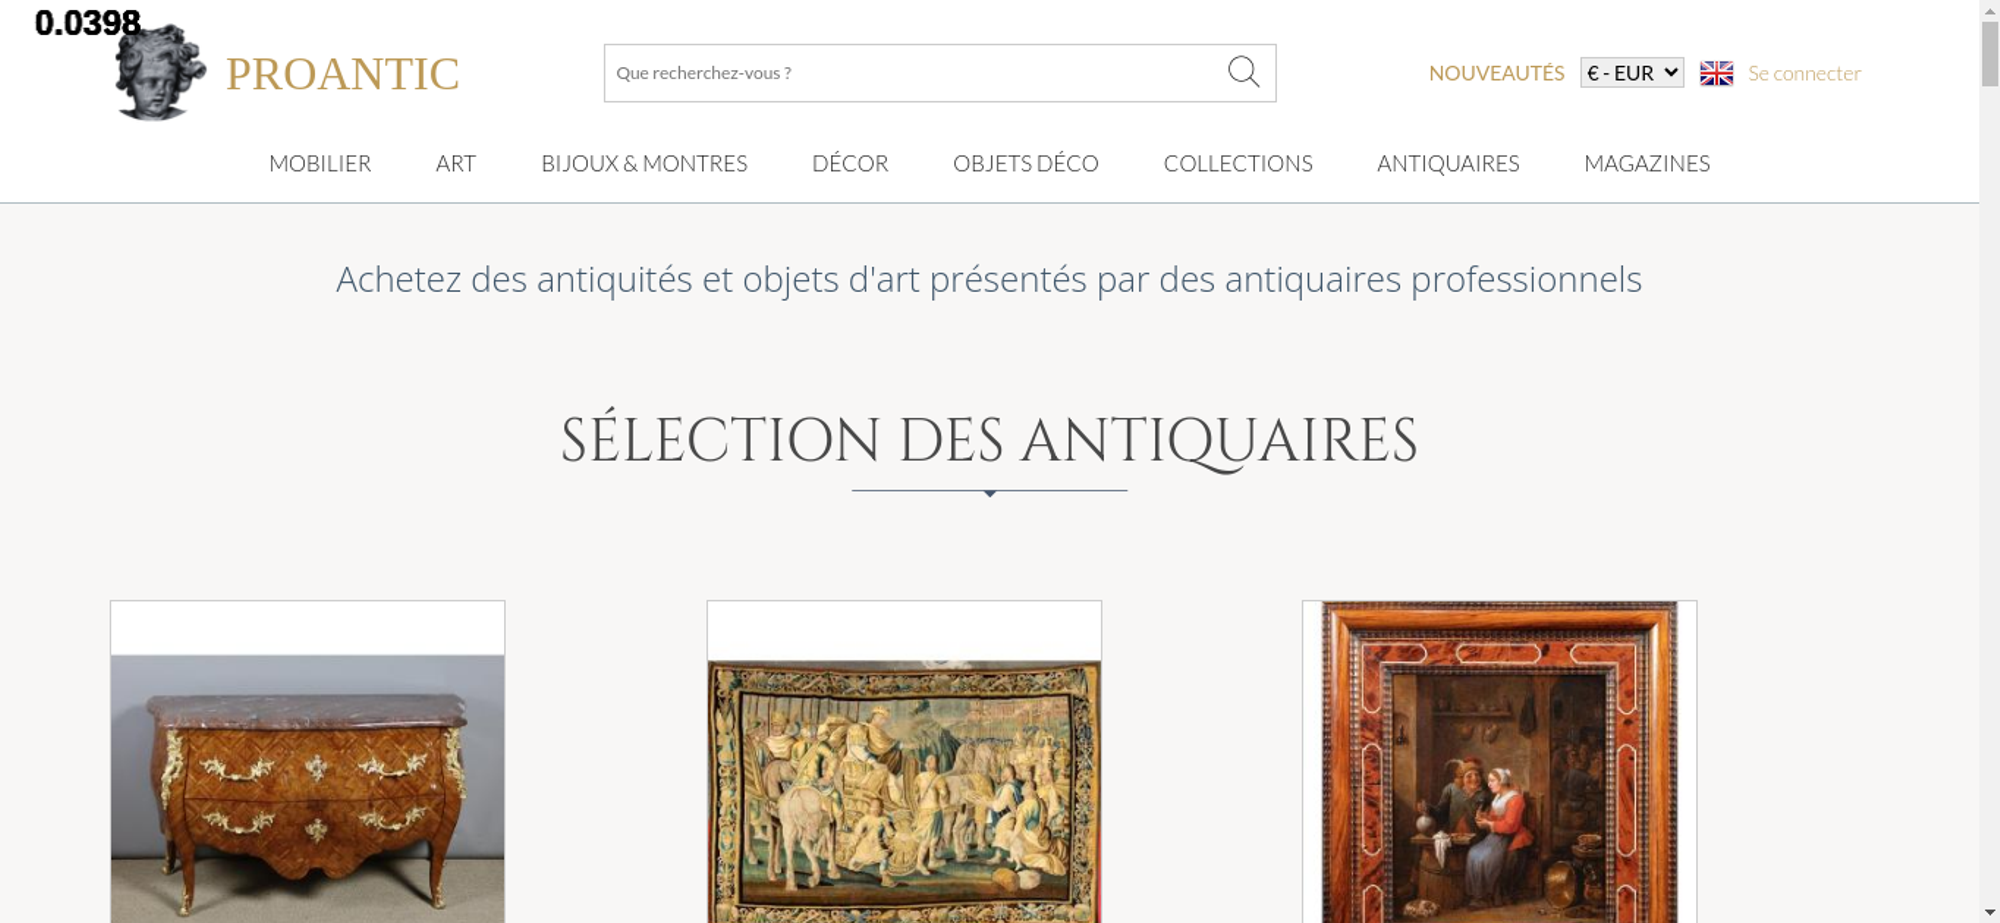Focus the 'Que recherchez-vous ?' search field
The width and height of the screenshot is (2000, 923).
pos(915,73)
